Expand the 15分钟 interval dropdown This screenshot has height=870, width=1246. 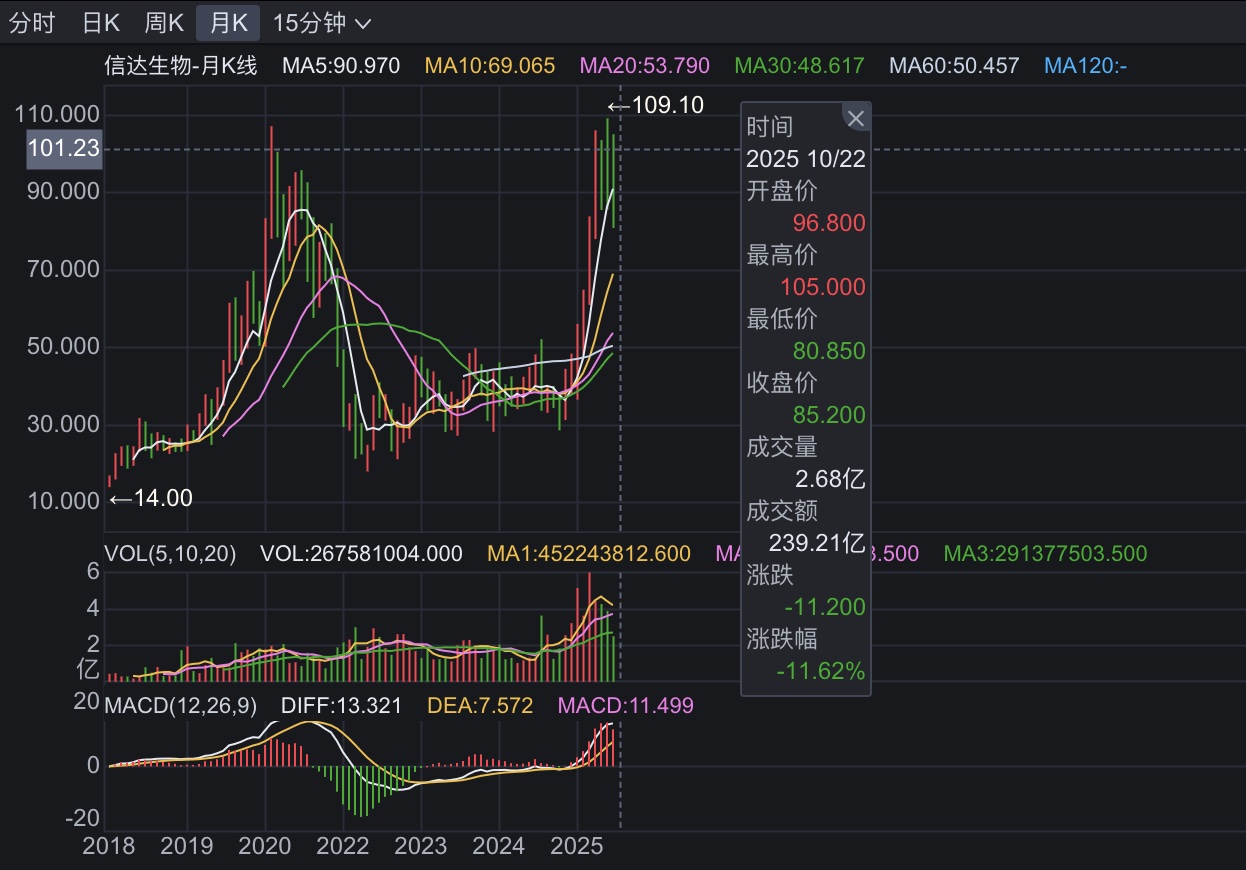pyautogui.click(x=322, y=22)
